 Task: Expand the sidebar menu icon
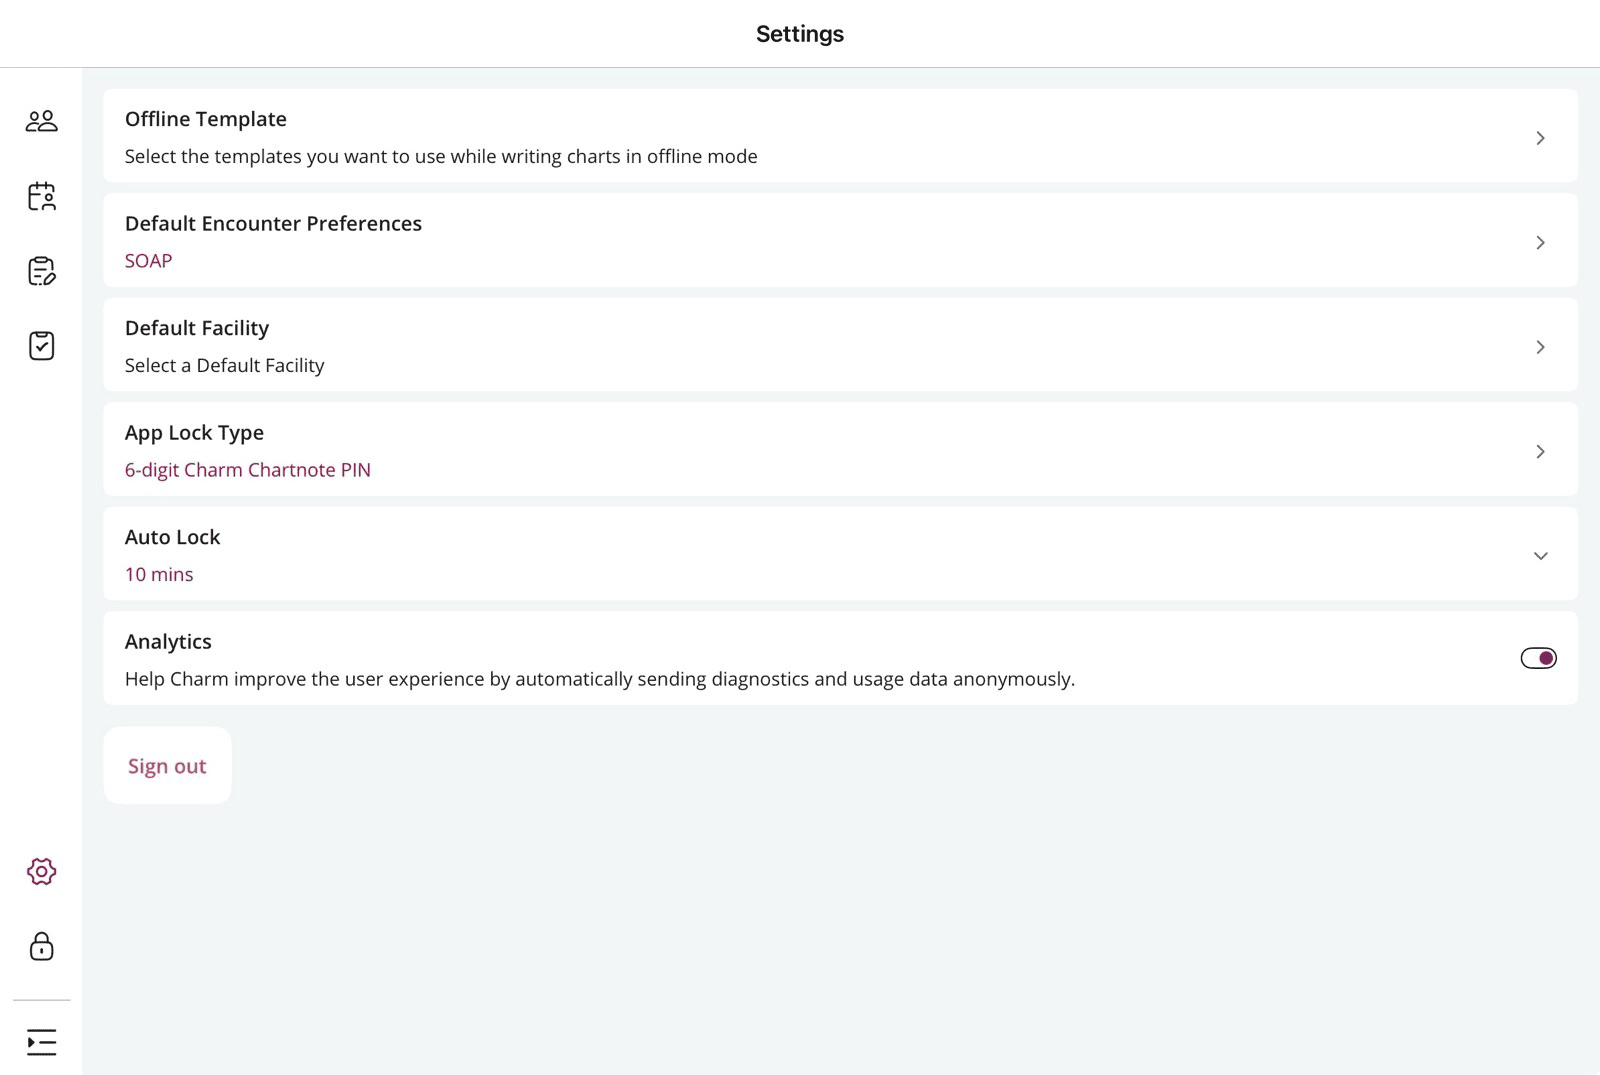point(41,1042)
